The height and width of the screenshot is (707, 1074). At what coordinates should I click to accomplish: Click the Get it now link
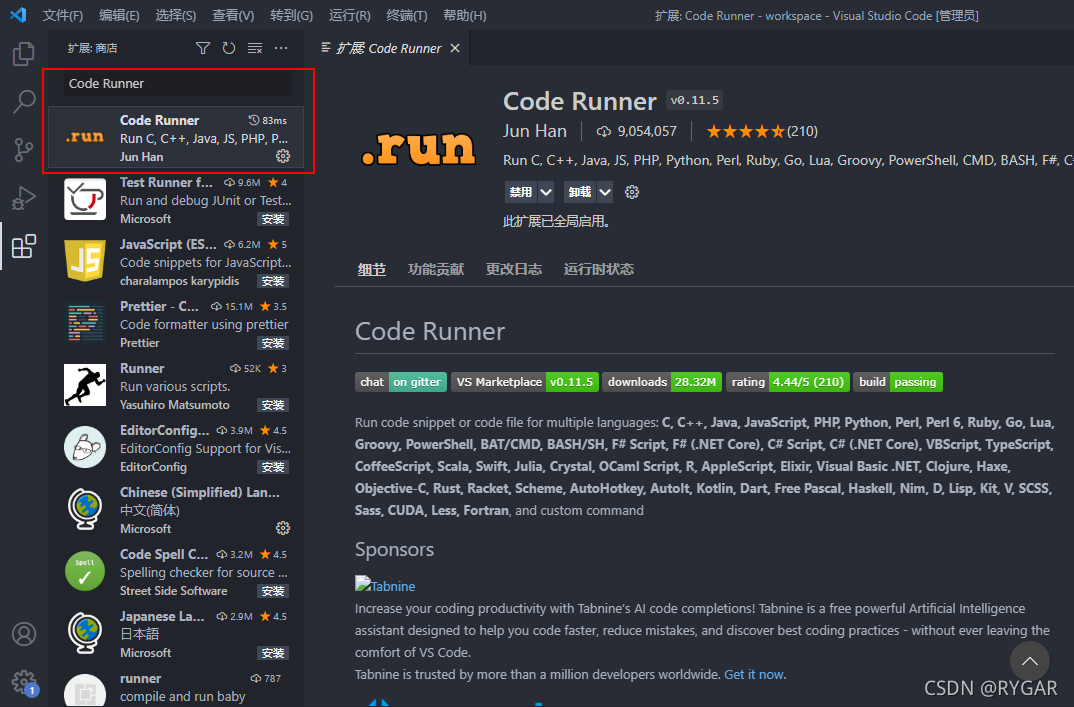753,674
